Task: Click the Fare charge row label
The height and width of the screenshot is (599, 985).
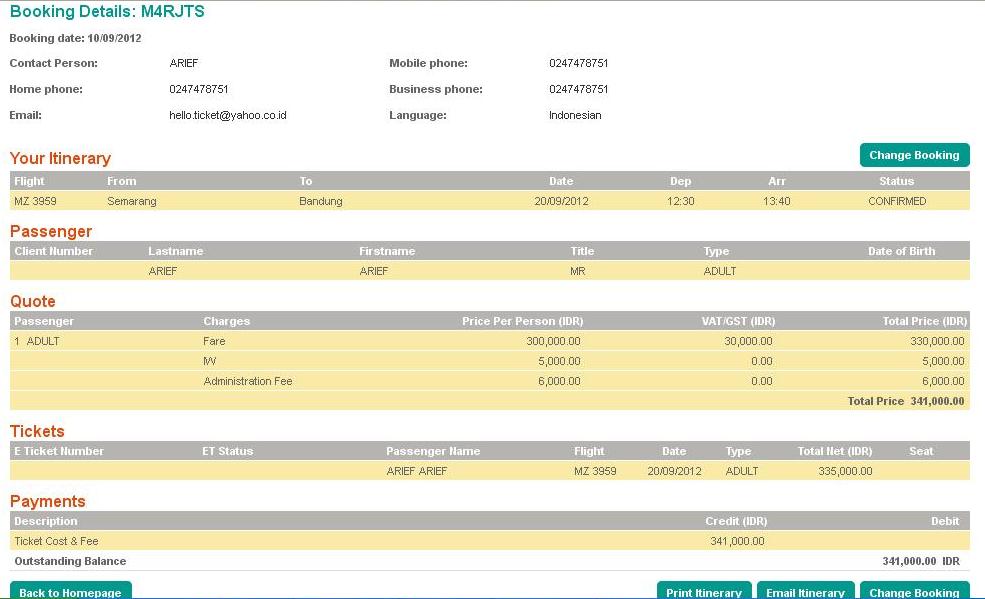Action: [x=214, y=342]
